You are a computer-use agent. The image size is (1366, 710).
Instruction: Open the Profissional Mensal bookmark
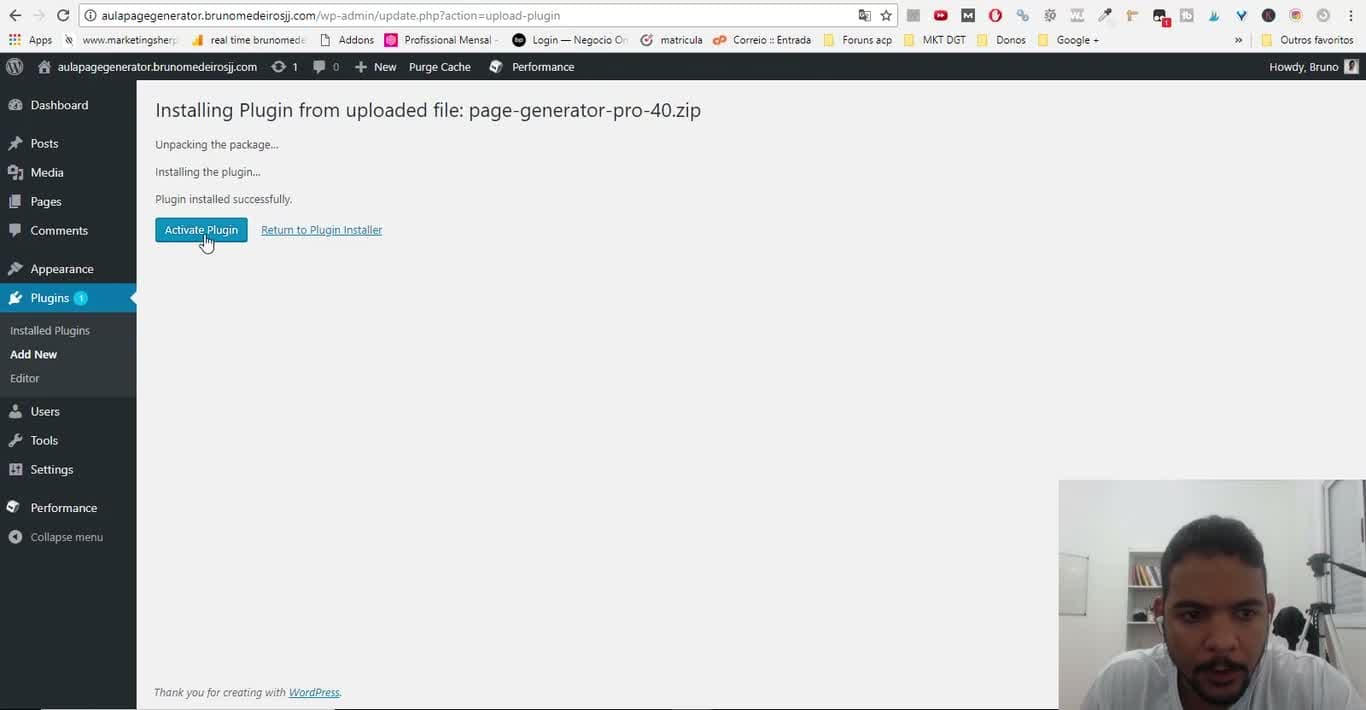coord(441,40)
